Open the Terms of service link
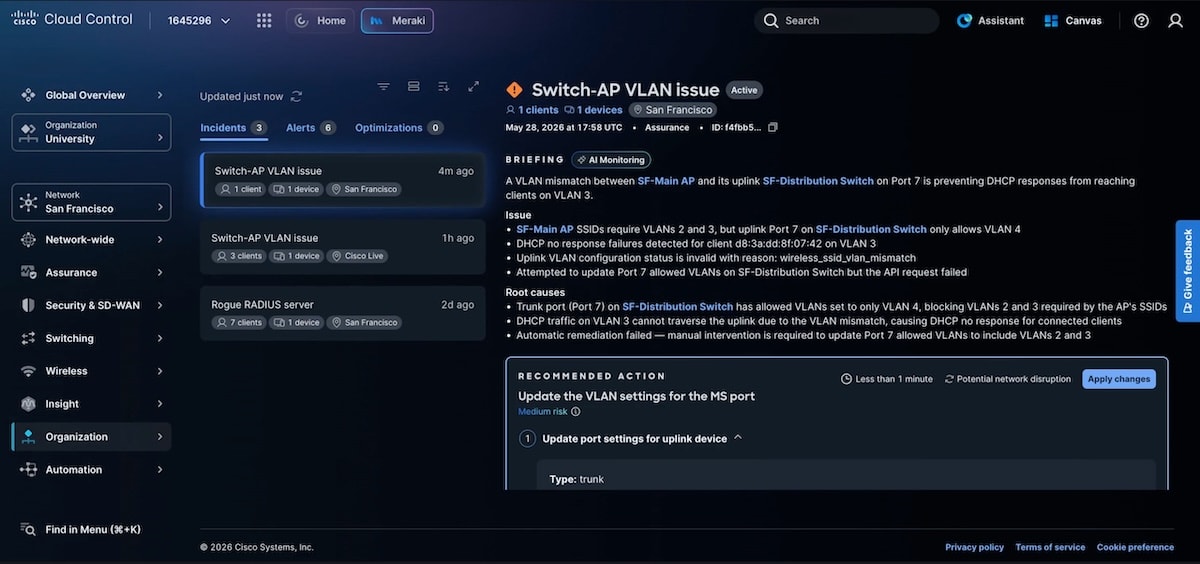The height and width of the screenshot is (564, 1200). point(1050,547)
